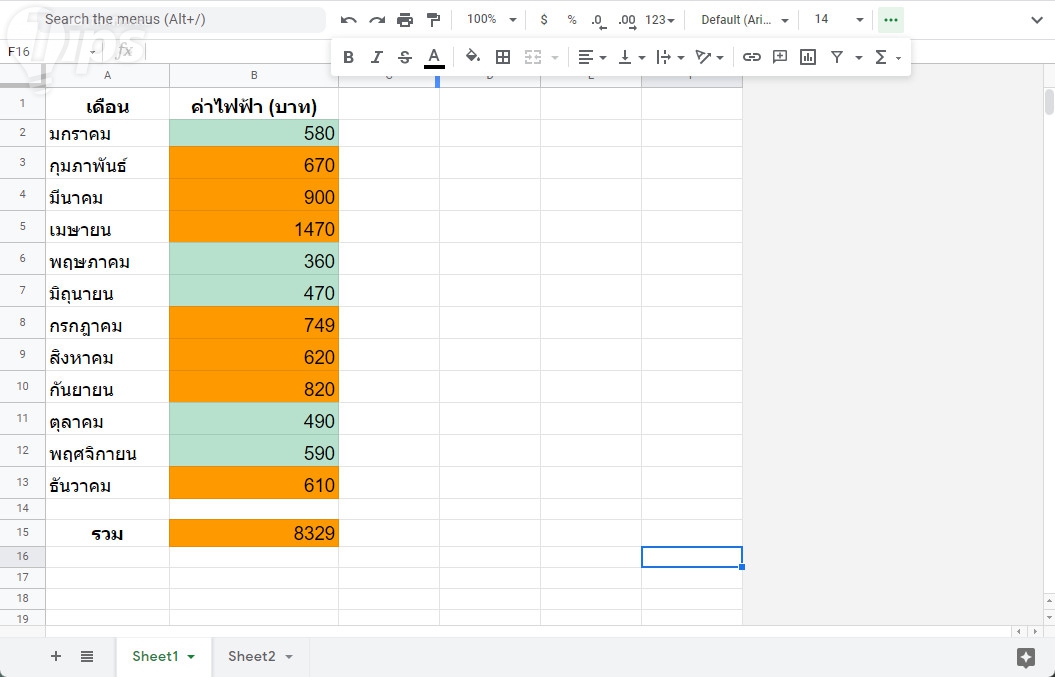Click the Insert chart icon
The image size is (1055, 677).
pyautogui.click(x=808, y=57)
